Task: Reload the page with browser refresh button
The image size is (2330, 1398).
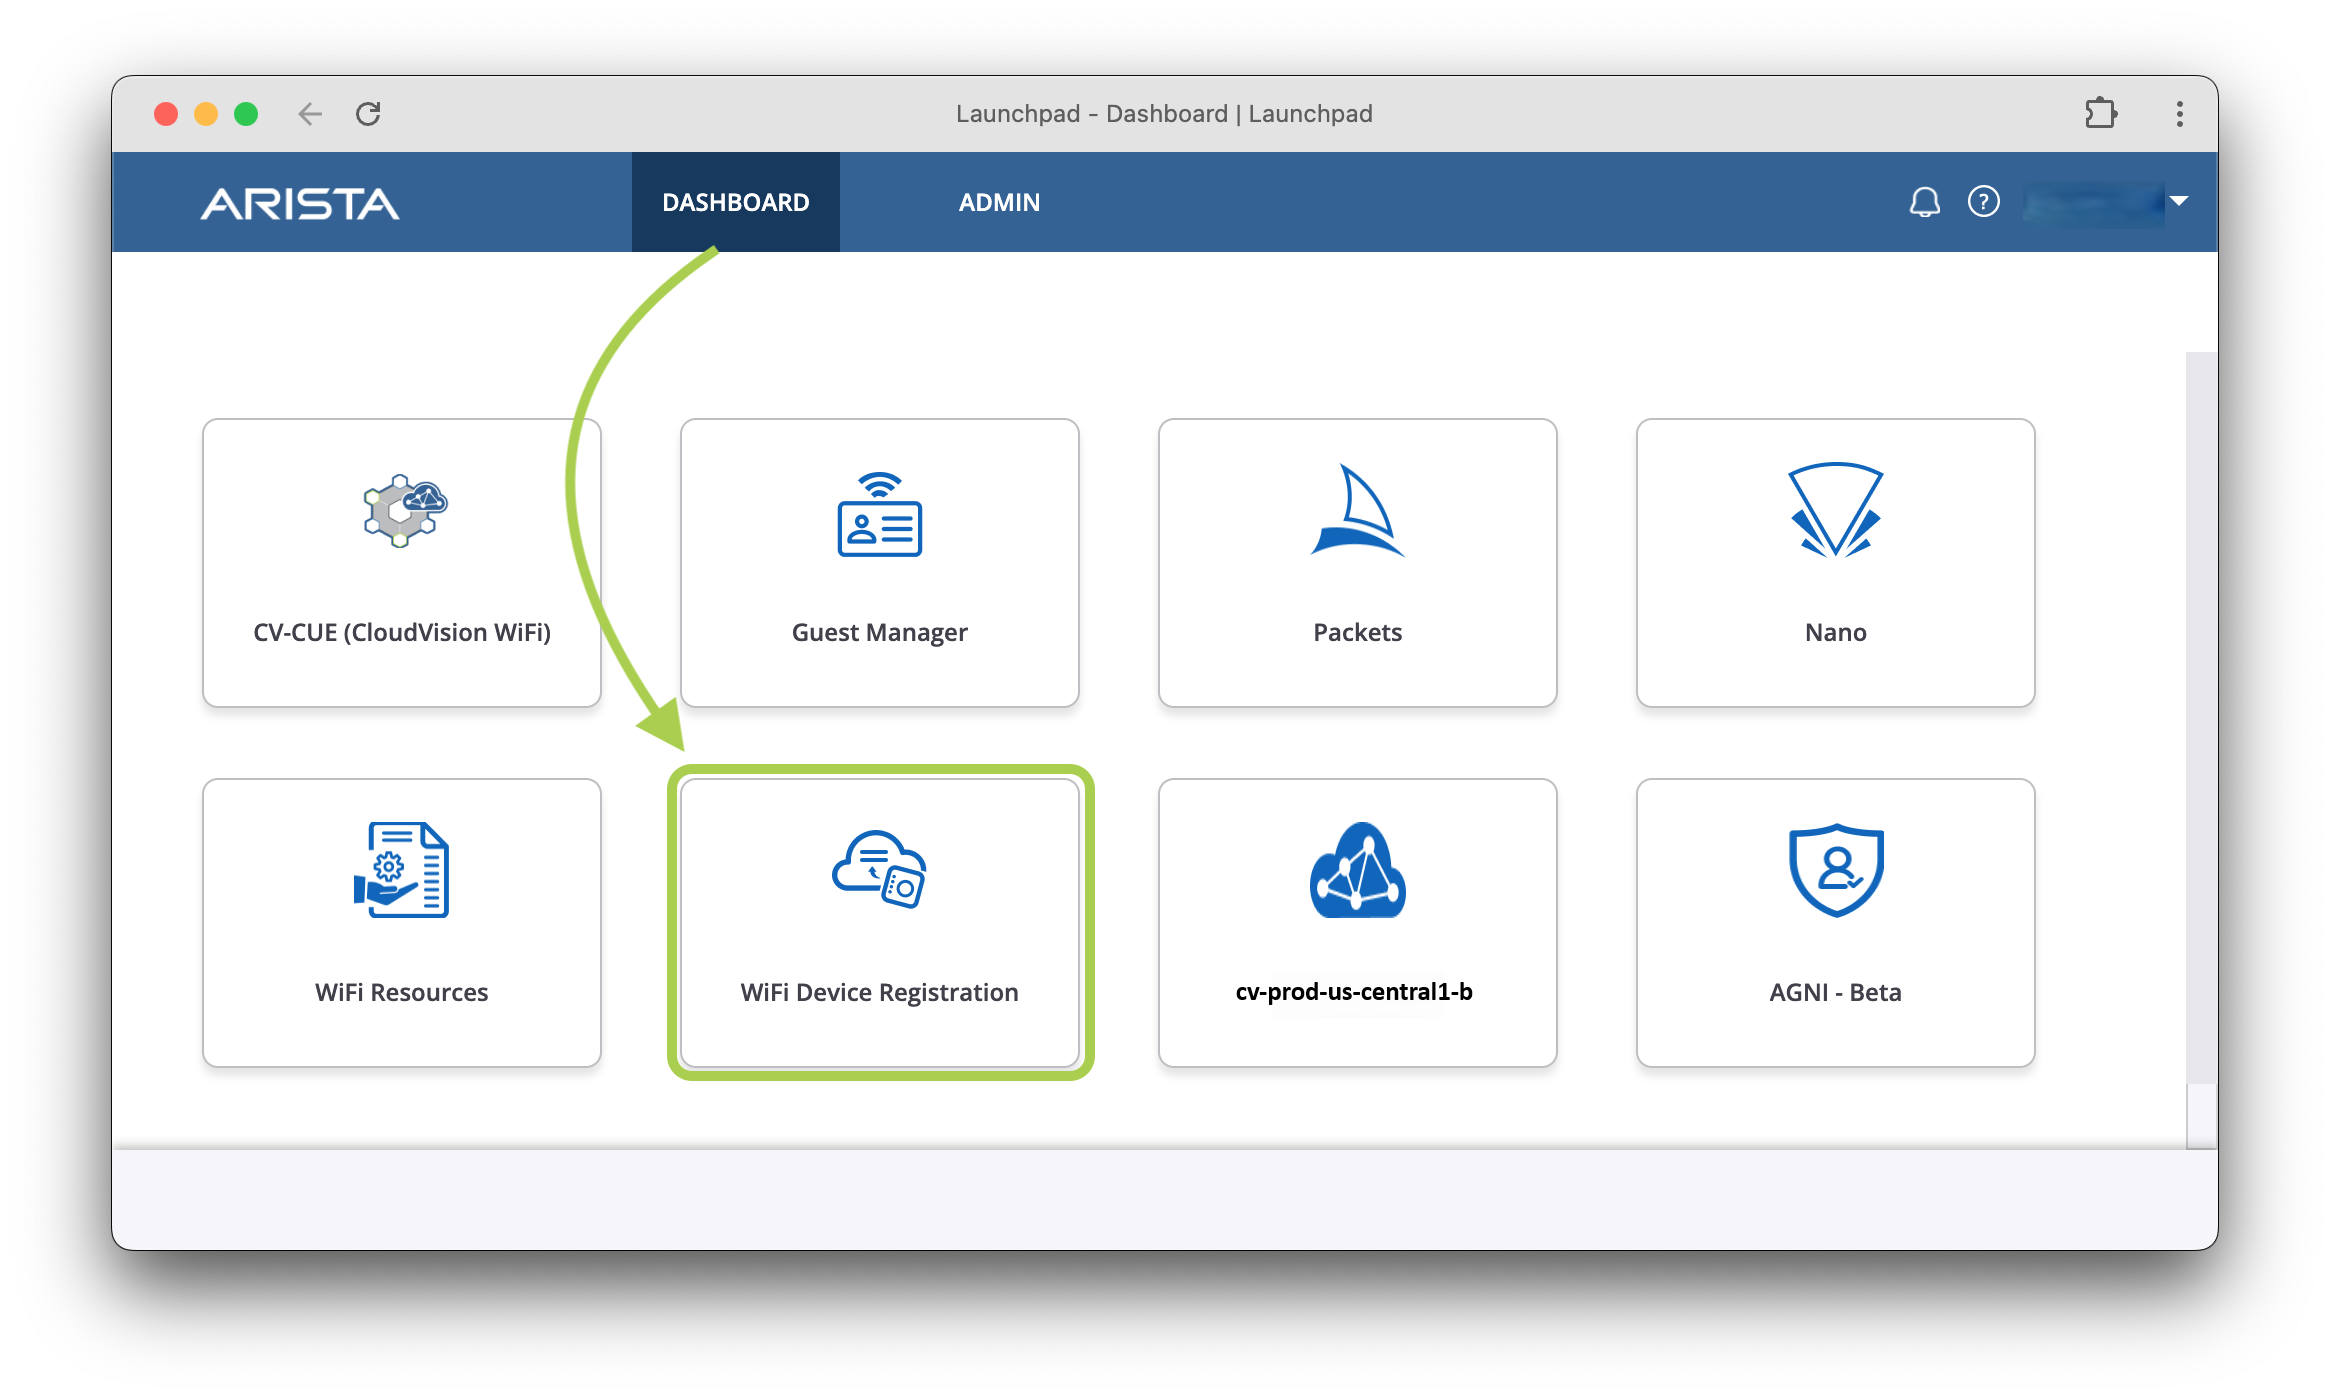Action: (368, 114)
